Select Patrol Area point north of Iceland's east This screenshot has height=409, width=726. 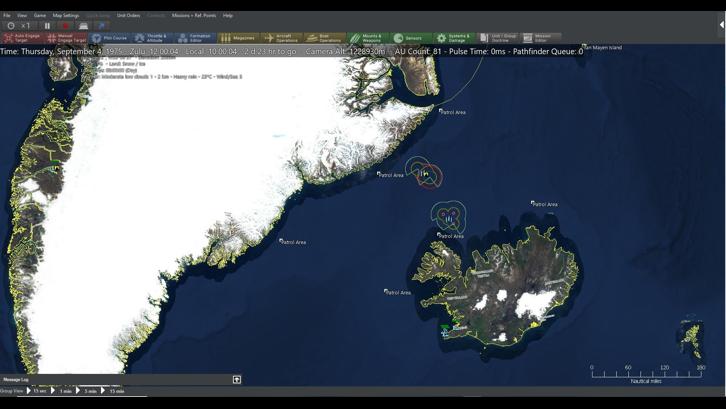[544, 204]
